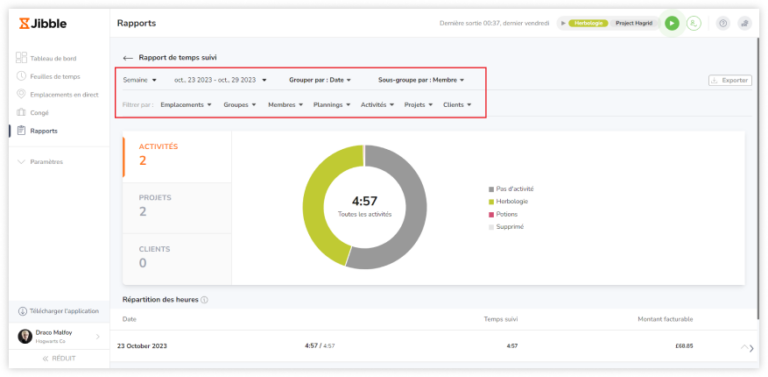Click green play clock-in button

pos(672,23)
